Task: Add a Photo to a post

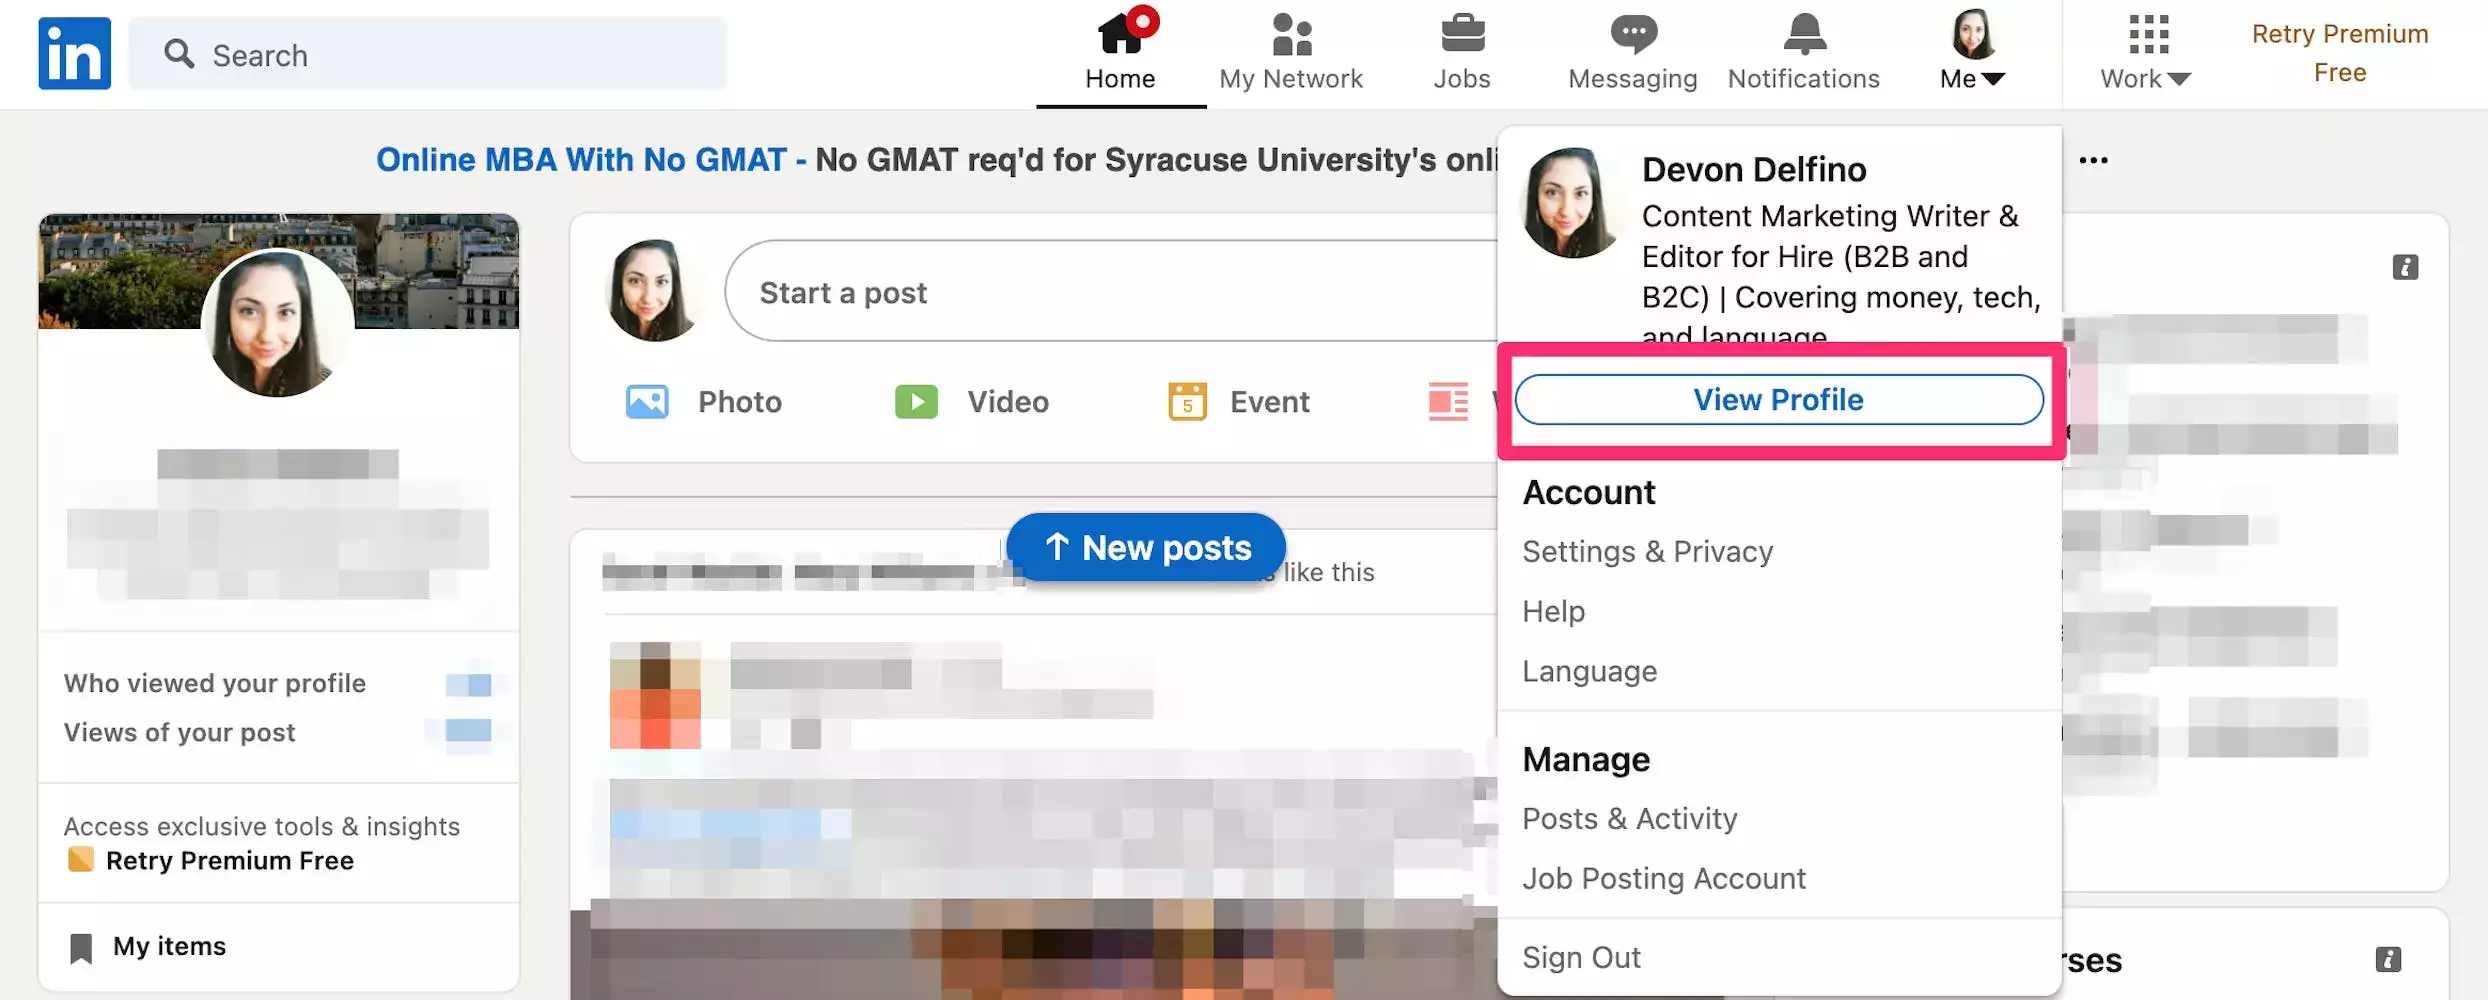Action: [704, 402]
